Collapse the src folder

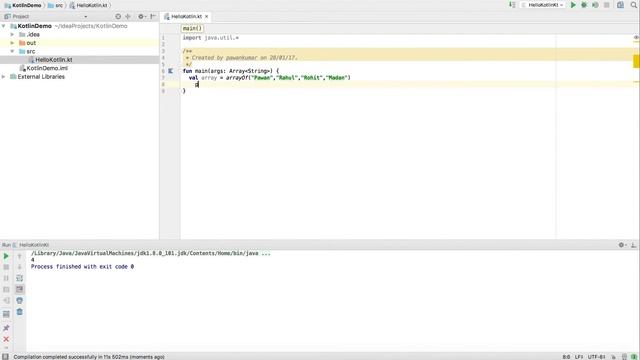pyautogui.click(x=12, y=51)
